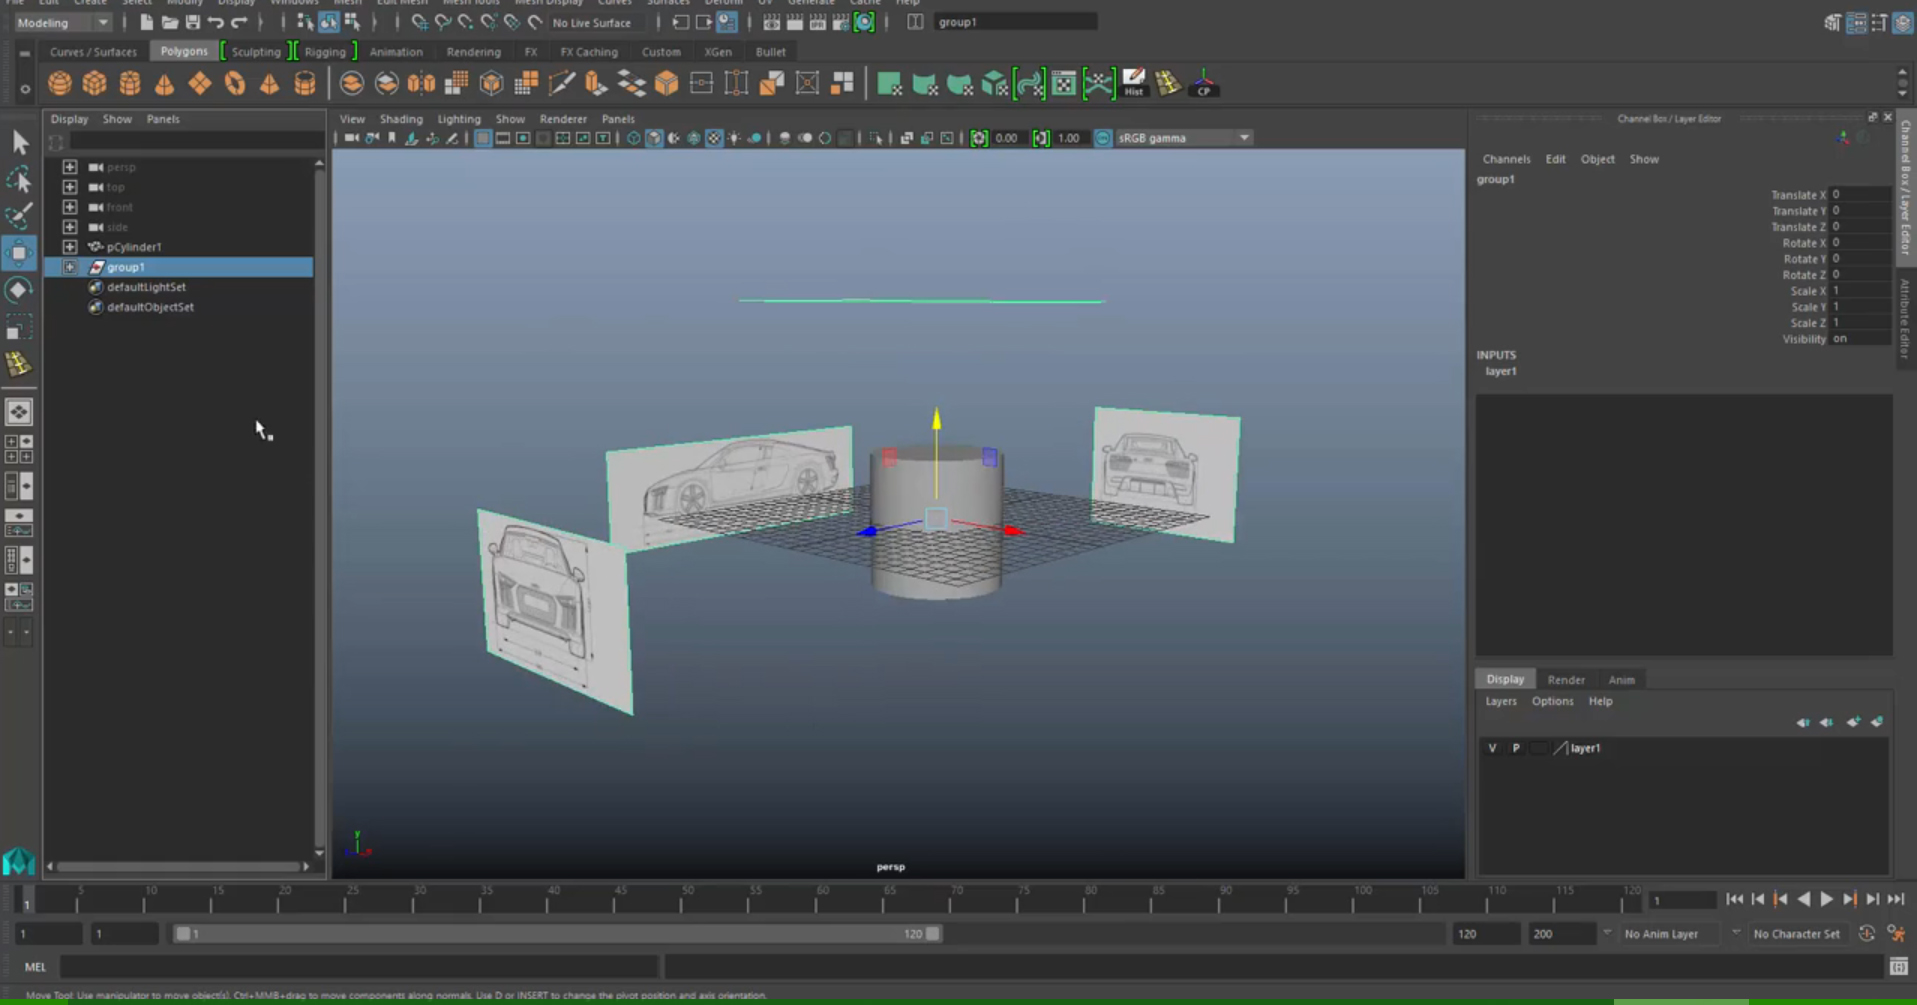Create a polygon cube from the shelf
Viewport: 1917px width, 1005px height.
(95, 84)
